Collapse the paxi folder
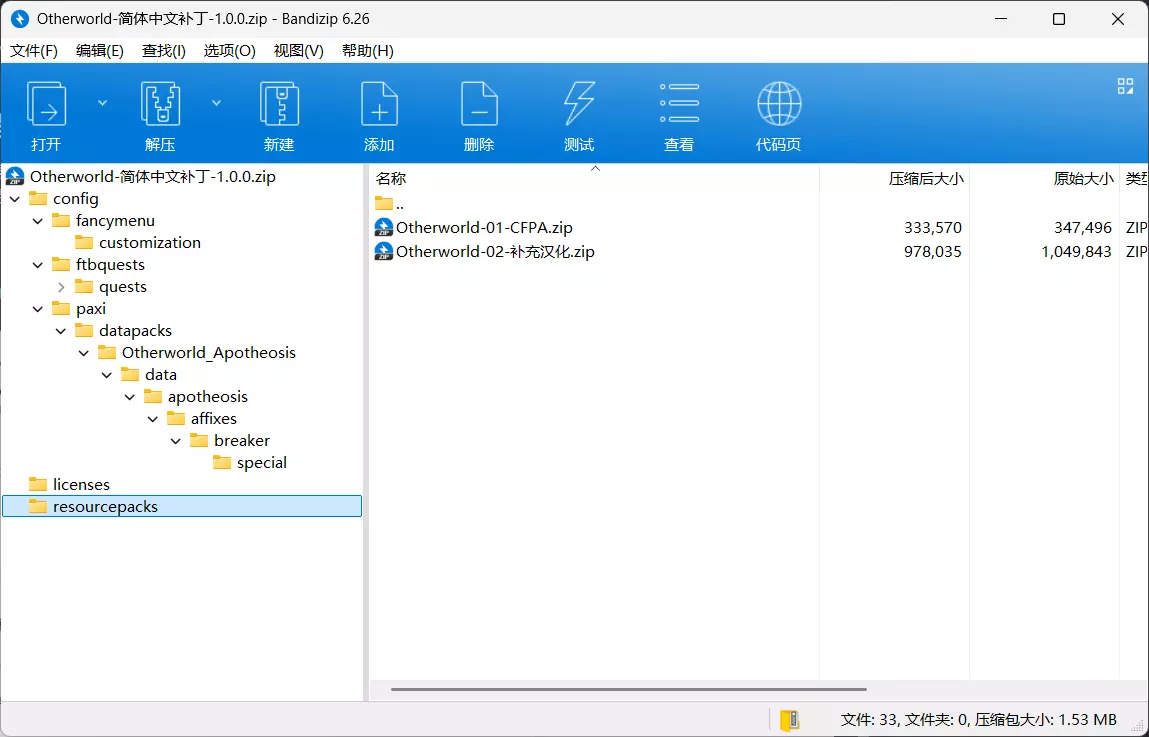The height and width of the screenshot is (737, 1149). click(38, 309)
